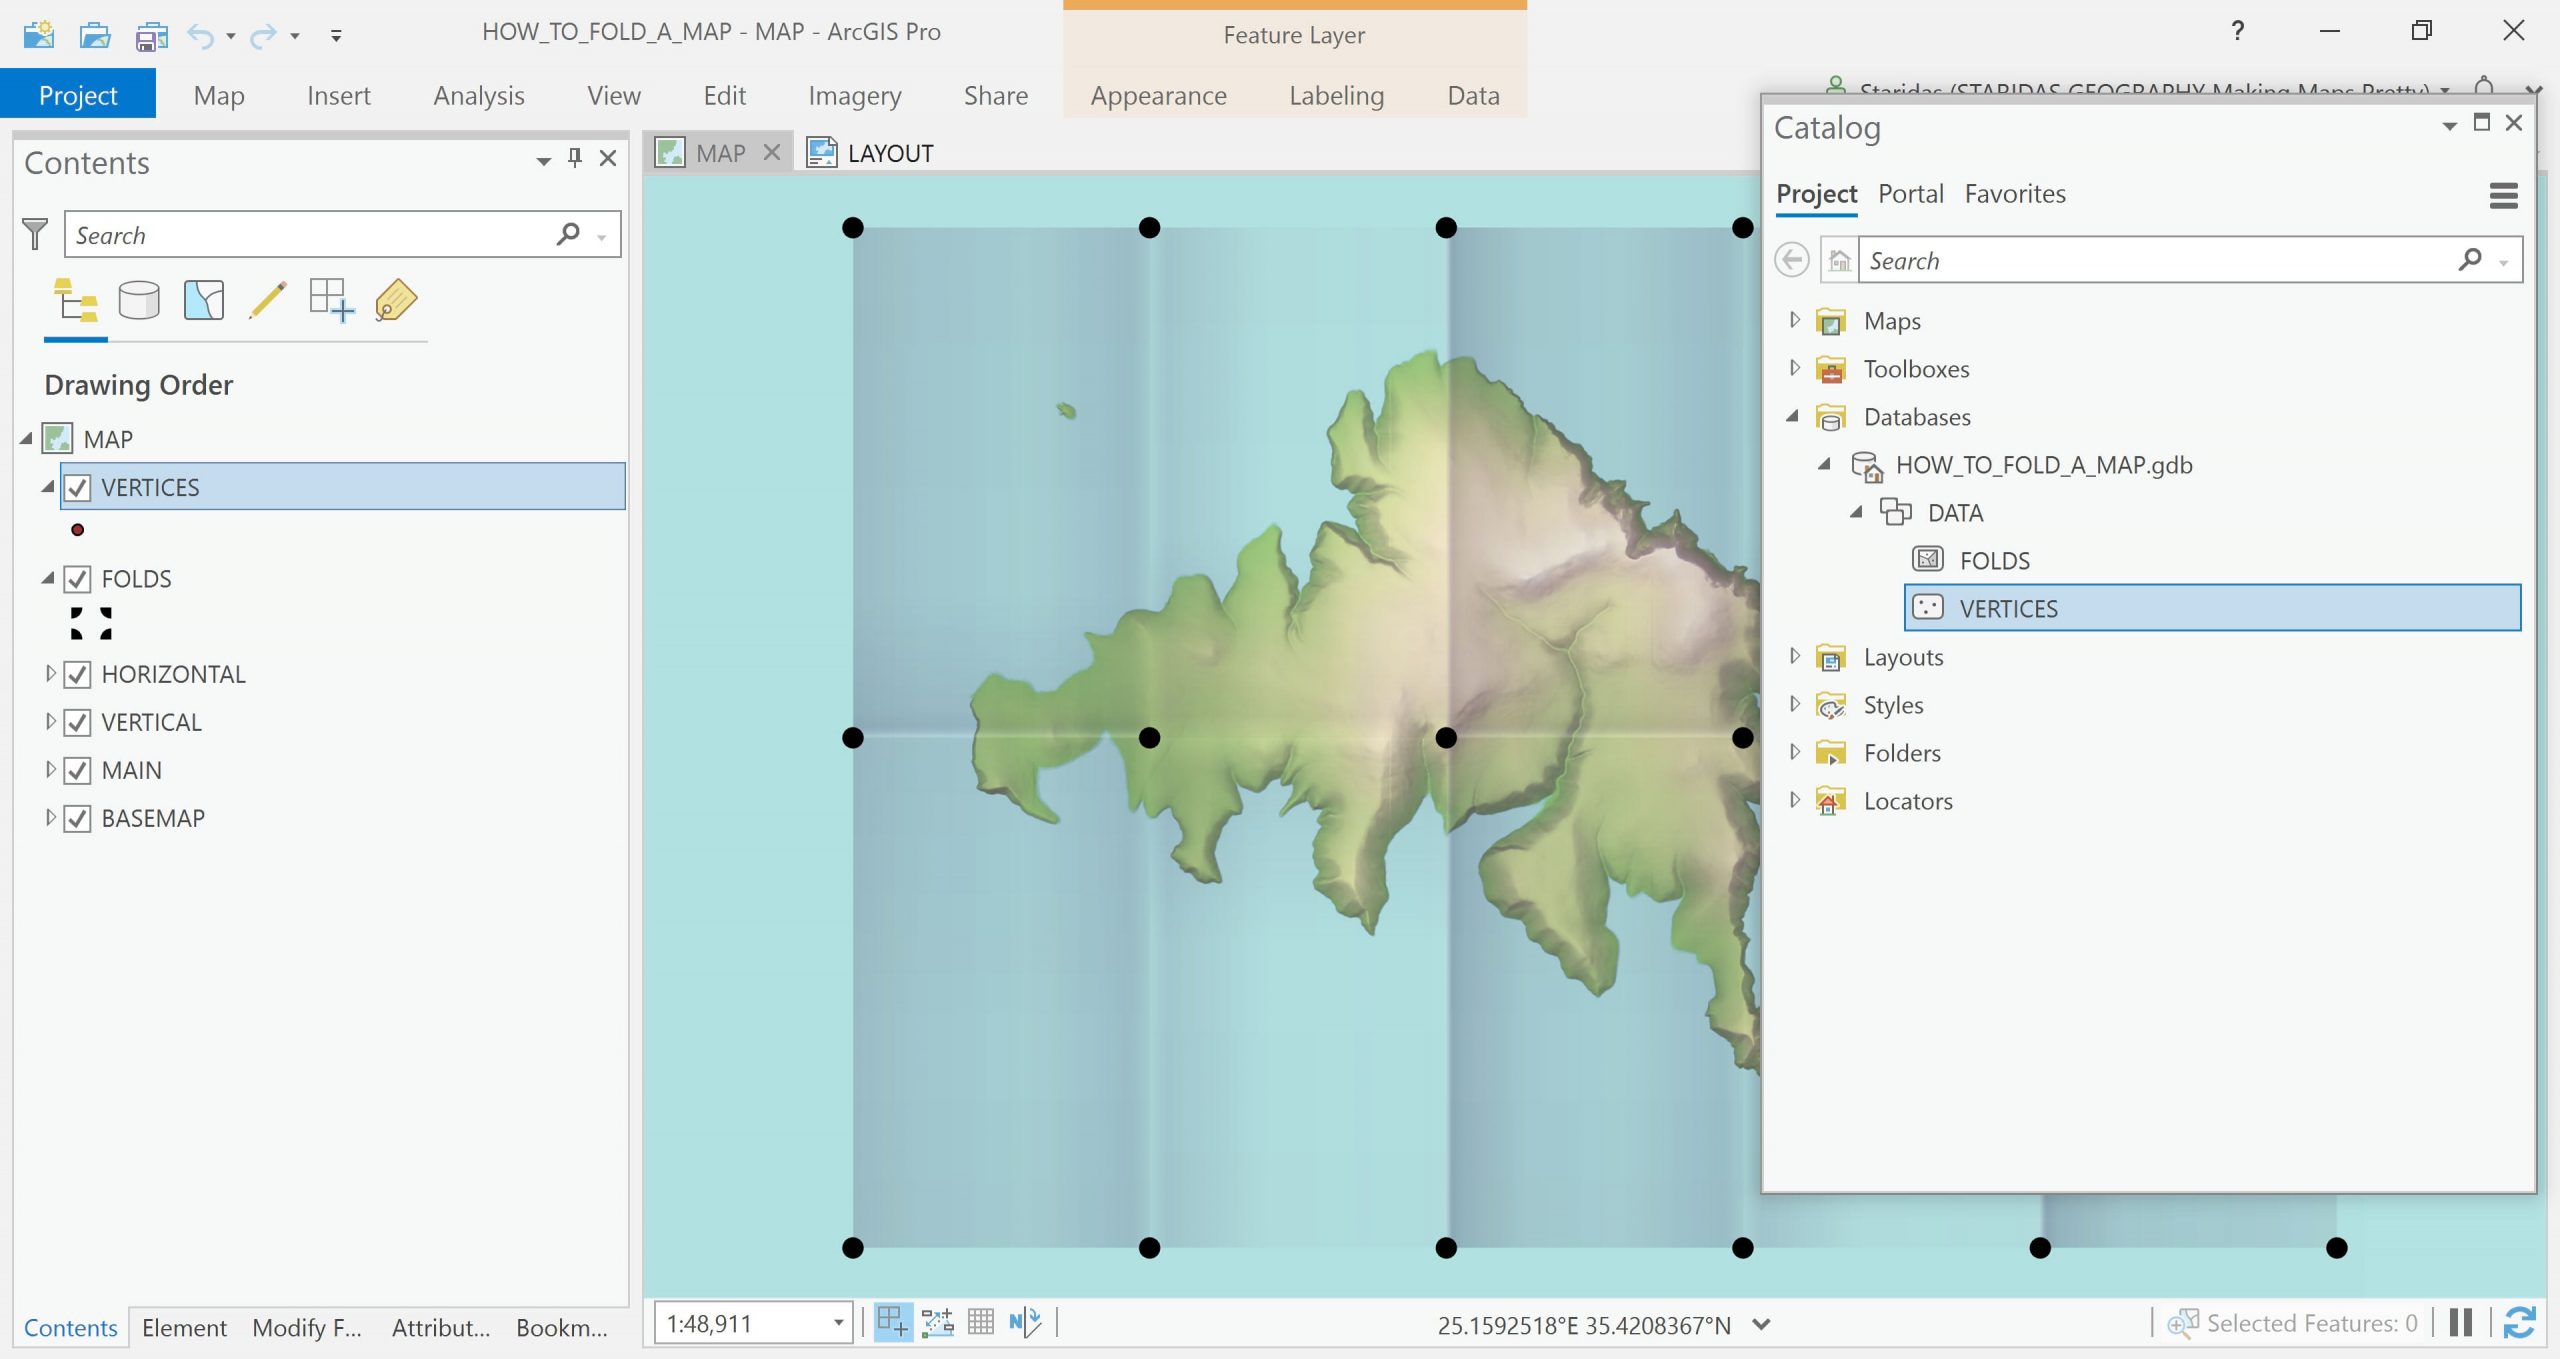Click Save project icon in title bar
Screen dimensions: 2560x1359
click(x=151, y=36)
